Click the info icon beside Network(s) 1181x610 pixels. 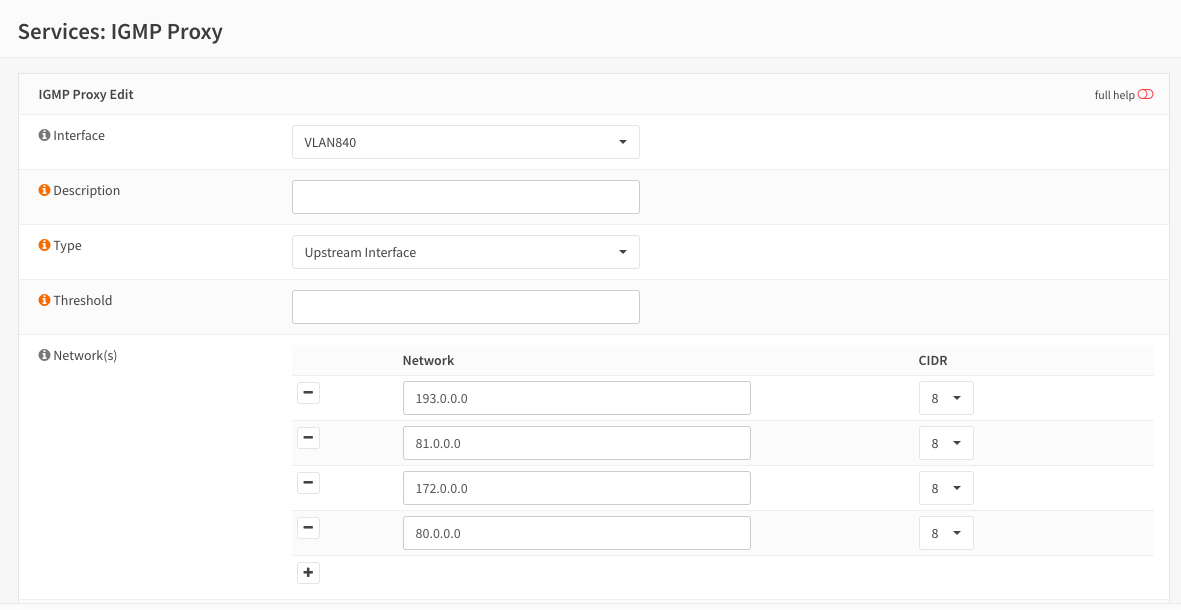44,355
